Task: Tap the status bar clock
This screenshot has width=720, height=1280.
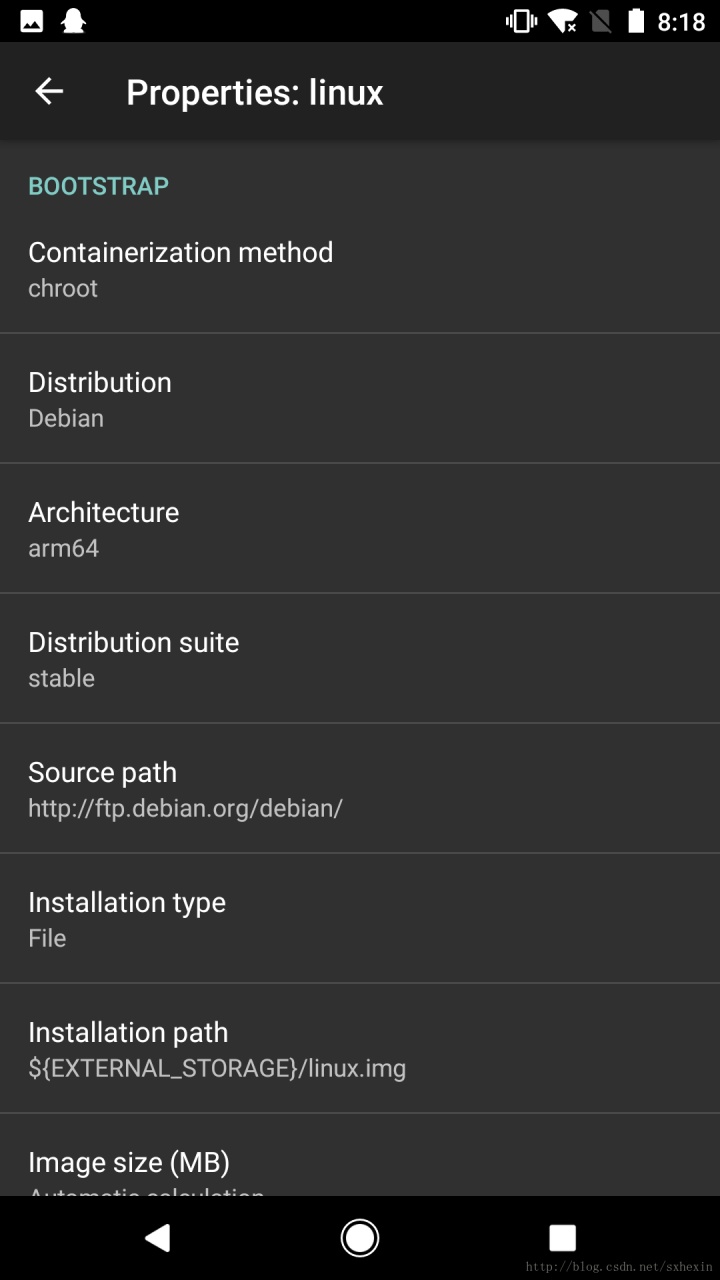Action: [x=681, y=21]
